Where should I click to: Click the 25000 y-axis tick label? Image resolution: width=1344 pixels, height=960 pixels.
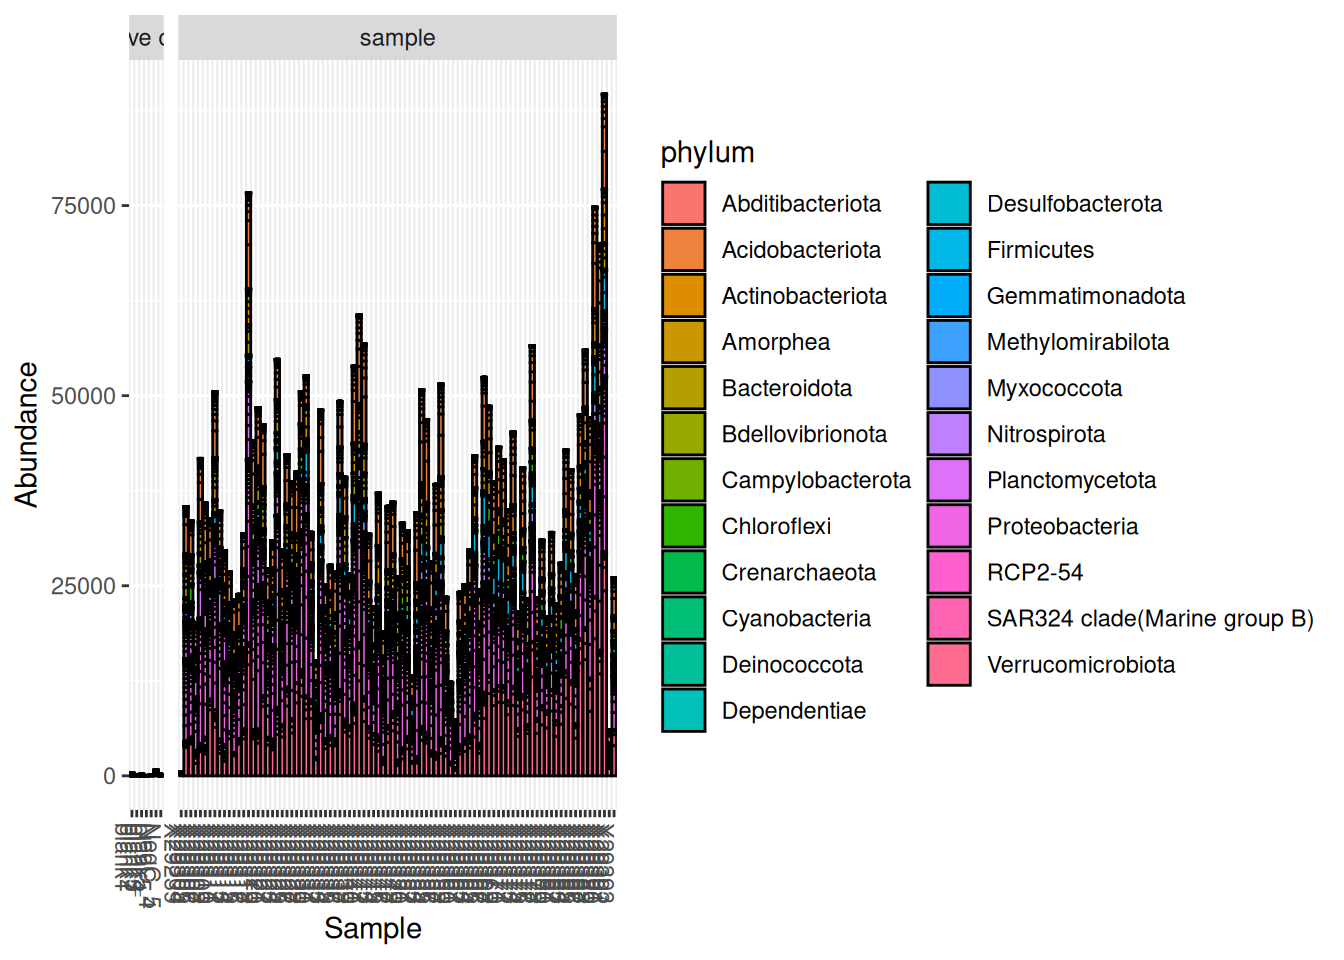pos(83,586)
